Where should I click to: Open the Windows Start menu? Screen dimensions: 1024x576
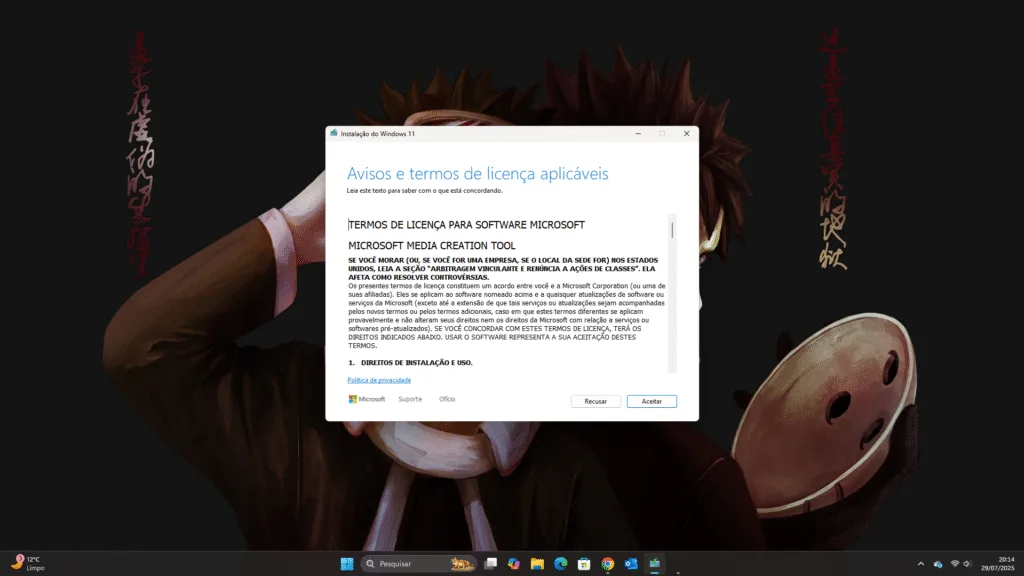point(347,564)
